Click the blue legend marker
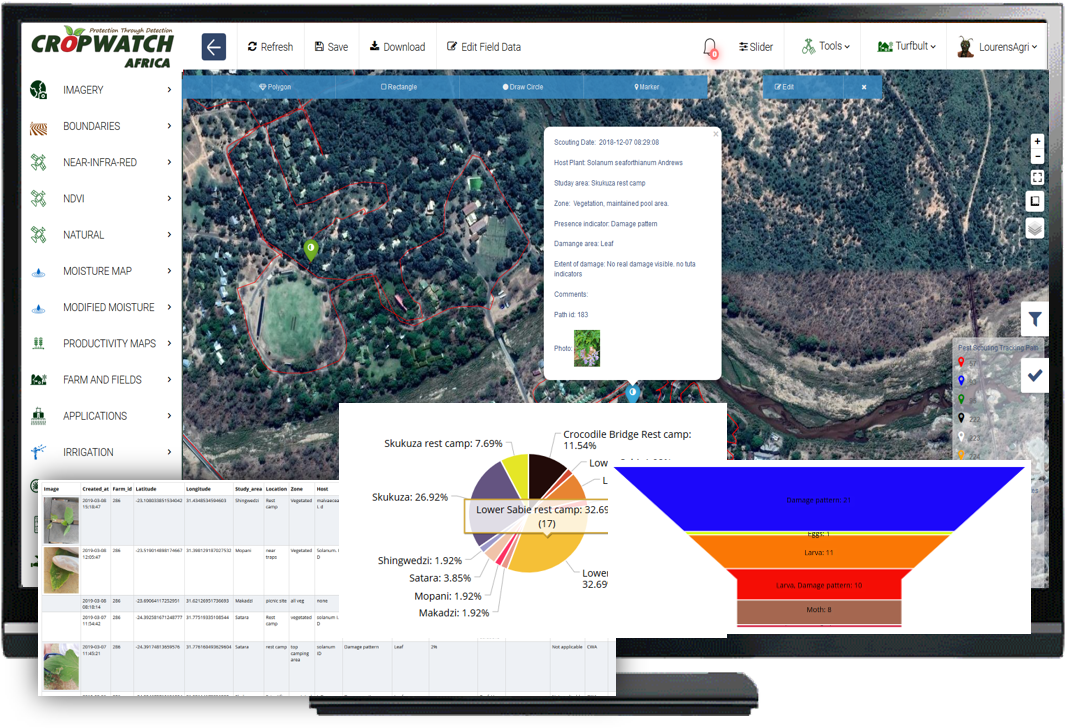The height and width of the screenshot is (728, 1066). 961,381
